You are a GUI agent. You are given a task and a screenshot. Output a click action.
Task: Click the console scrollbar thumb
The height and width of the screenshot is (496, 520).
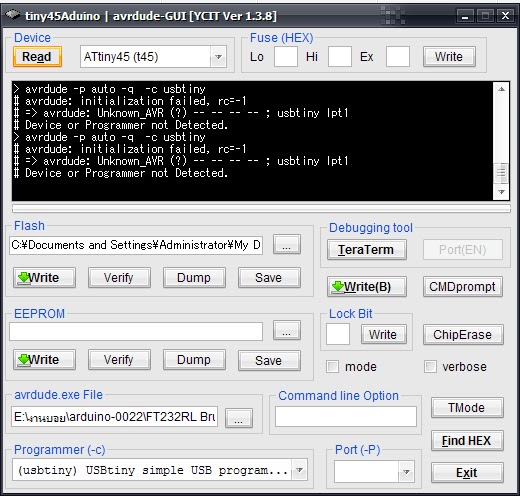coord(501,173)
